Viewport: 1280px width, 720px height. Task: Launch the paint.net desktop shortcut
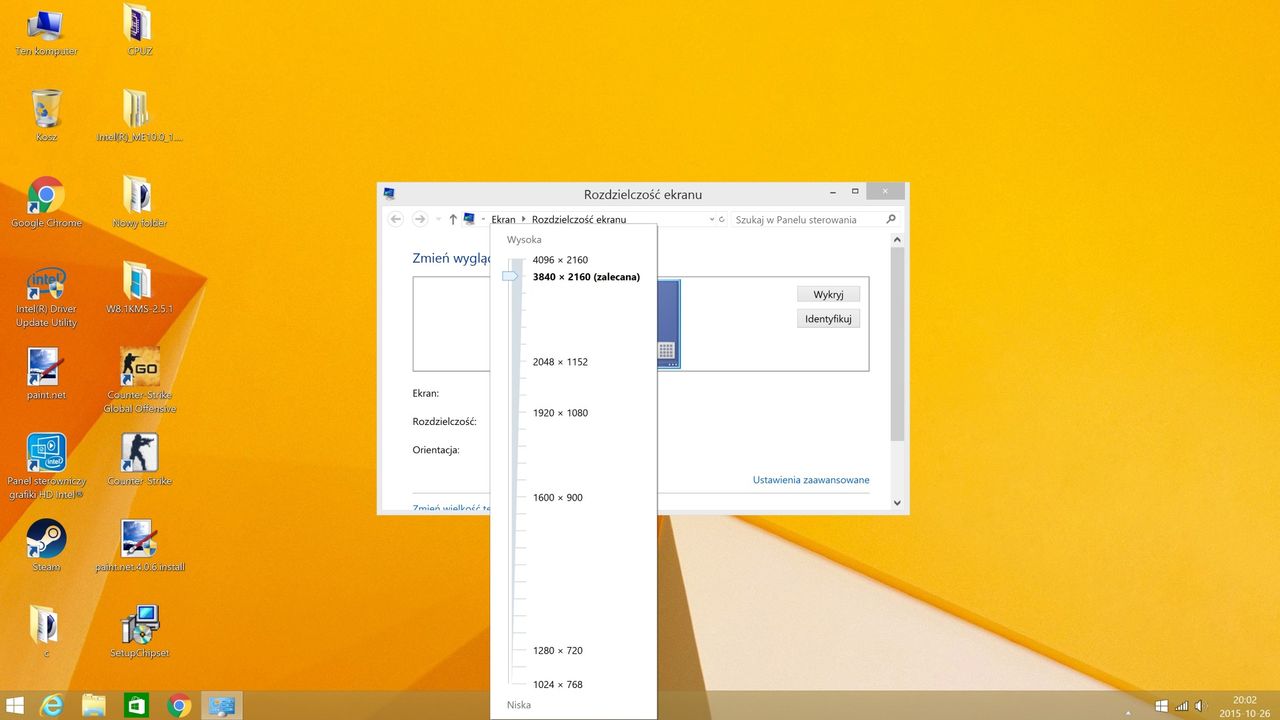pyautogui.click(x=46, y=375)
